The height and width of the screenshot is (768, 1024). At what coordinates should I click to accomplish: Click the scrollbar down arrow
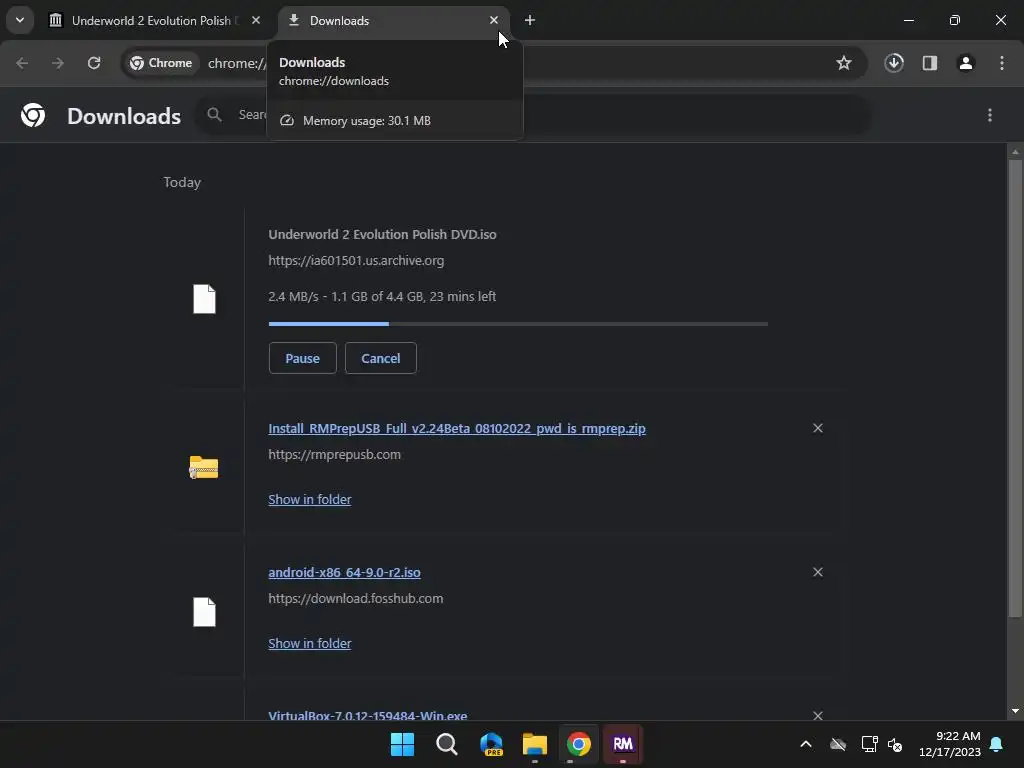1015,711
